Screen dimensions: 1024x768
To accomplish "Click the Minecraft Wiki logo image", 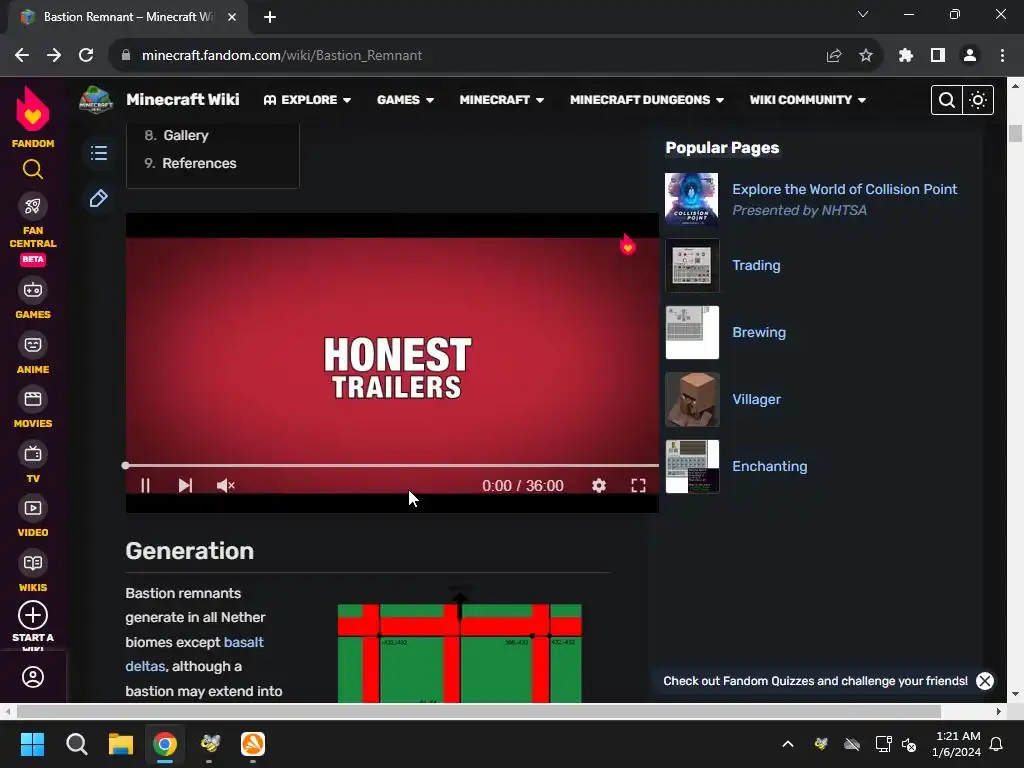I will [x=96, y=100].
